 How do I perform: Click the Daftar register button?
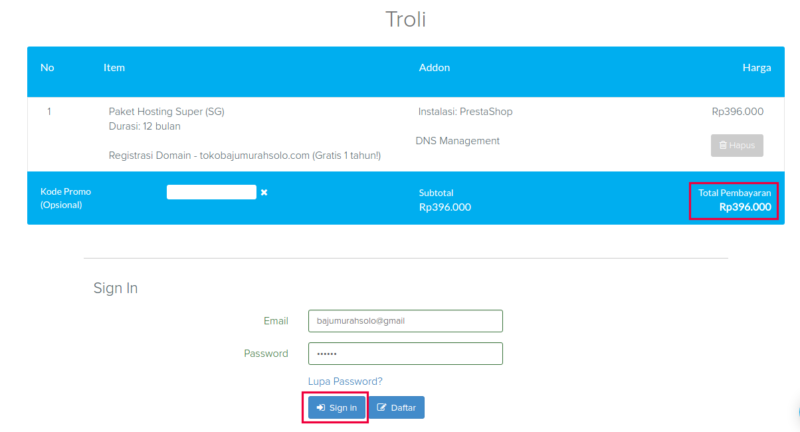pos(396,408)
